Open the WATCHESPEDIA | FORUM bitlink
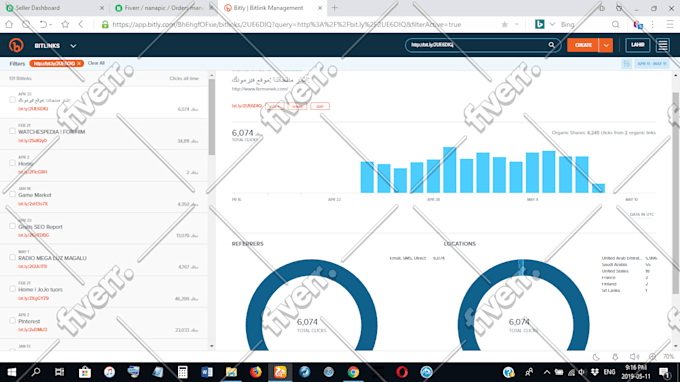 click(104, 134)
